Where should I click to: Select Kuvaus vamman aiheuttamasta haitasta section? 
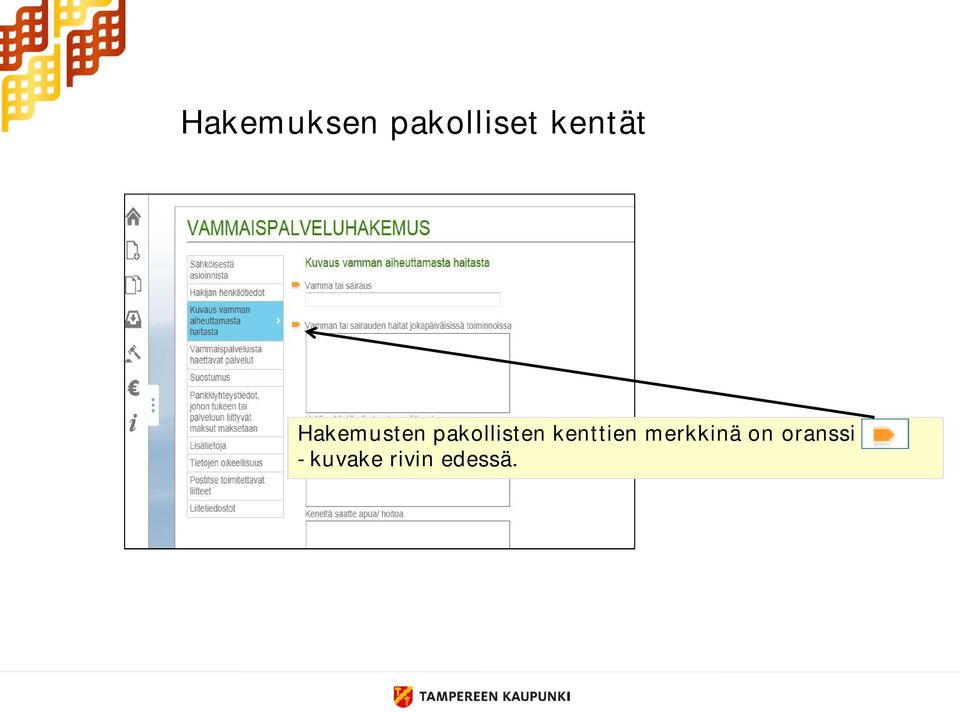235,321
